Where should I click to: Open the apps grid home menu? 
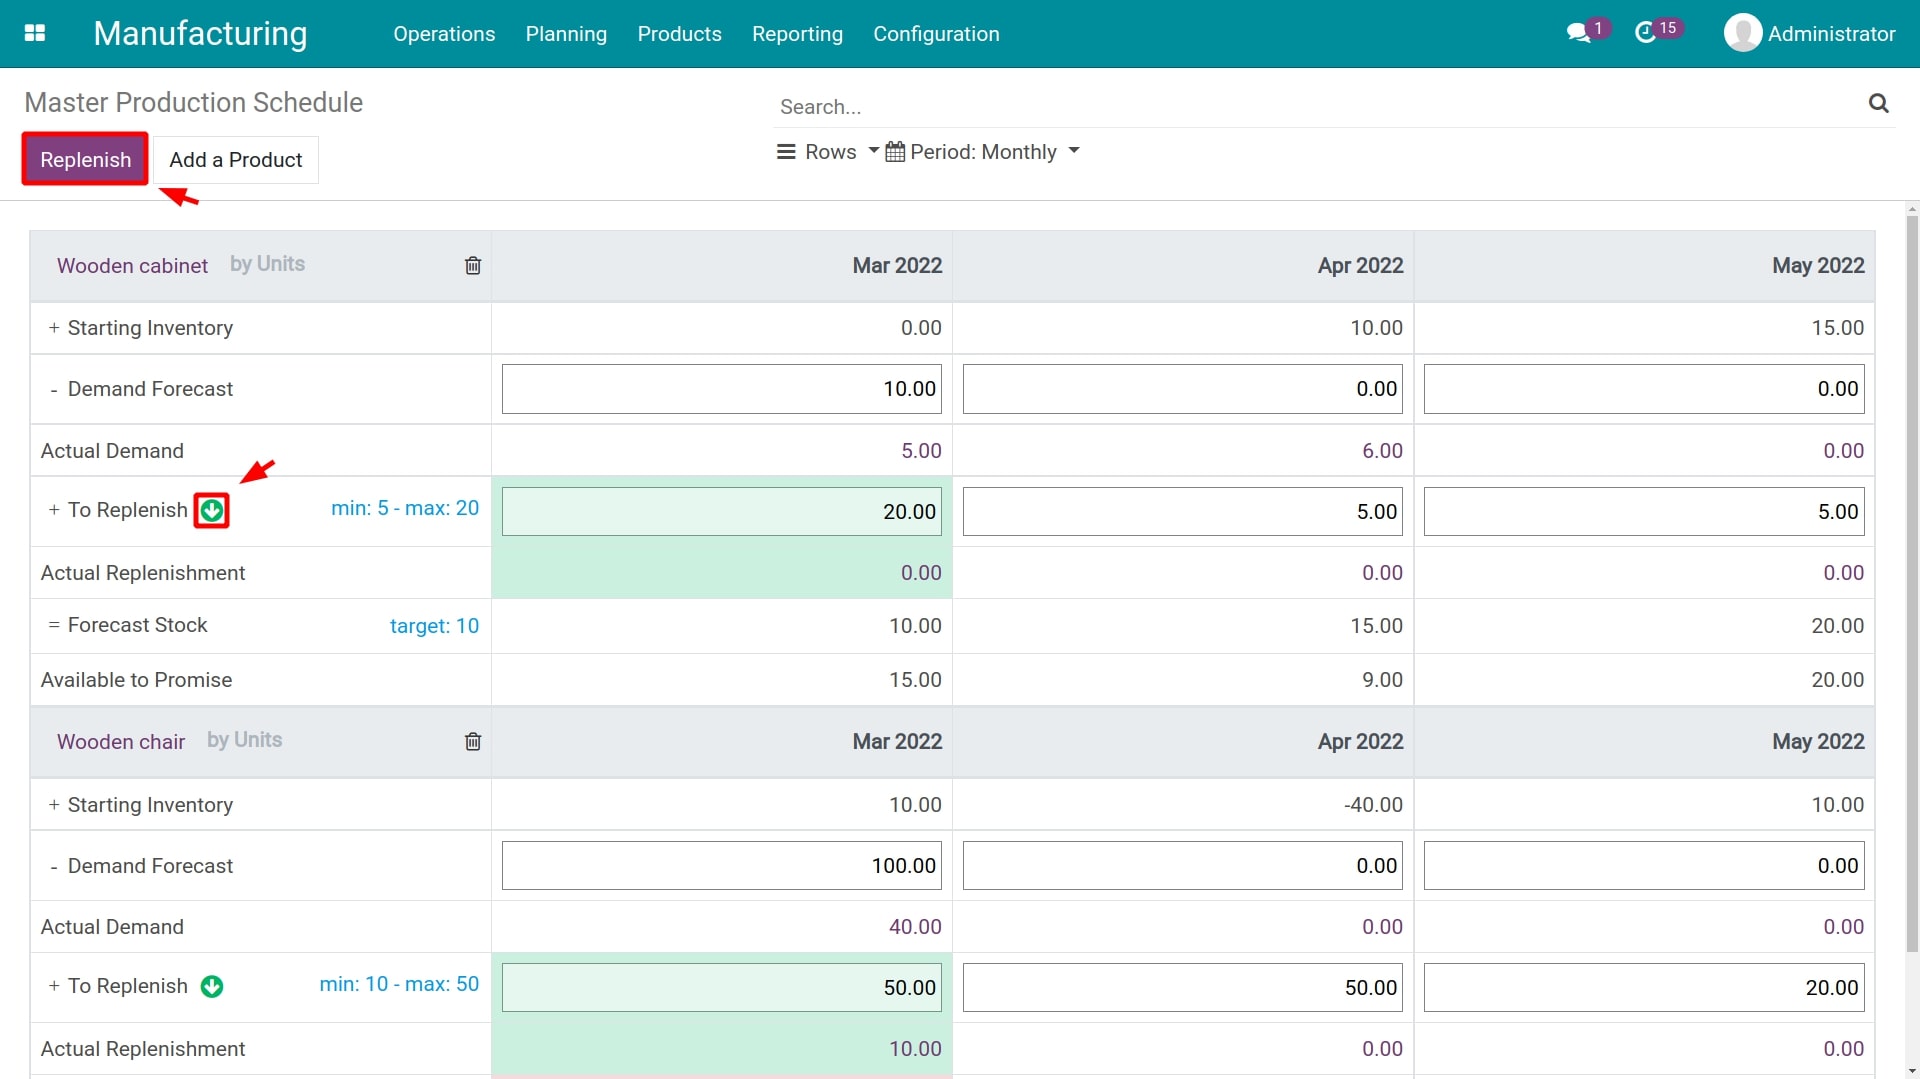(x=35, y=33)
